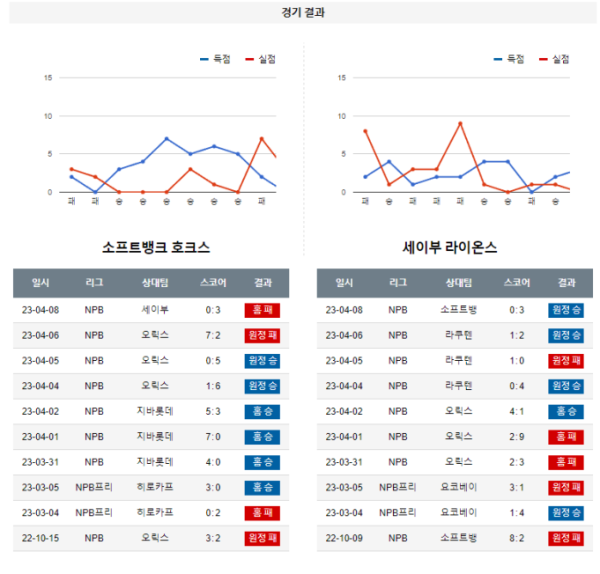This screenshot has width=600, height=574.
Task: Select score 1:6 in SoftBank table
Action: 213,386
